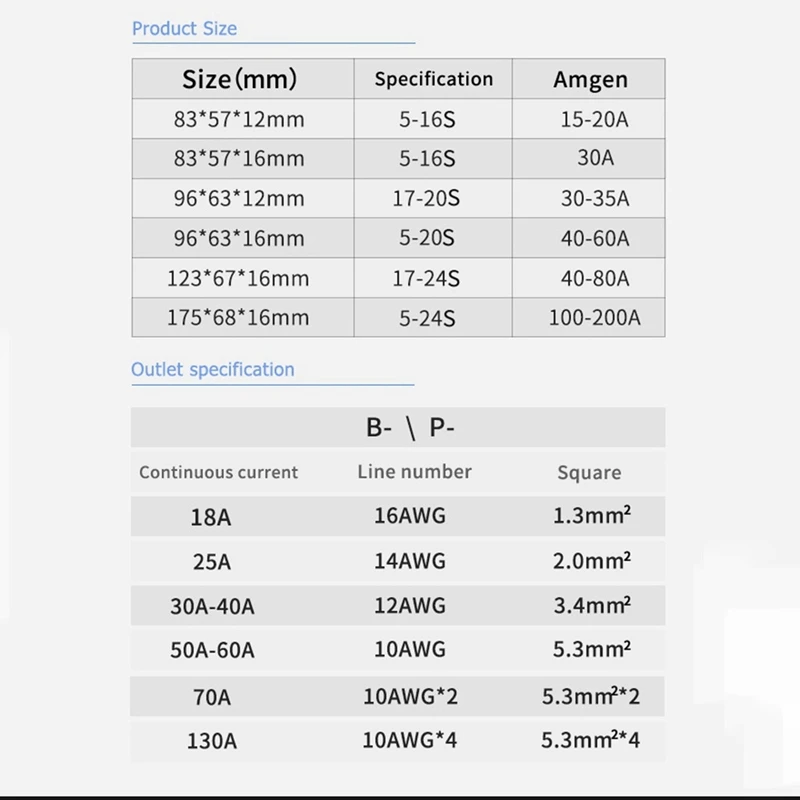Image resolution: width=800 pixels, height=800 pixels.
Task: Click the Outlet specification heading
Action: point(213,369)
